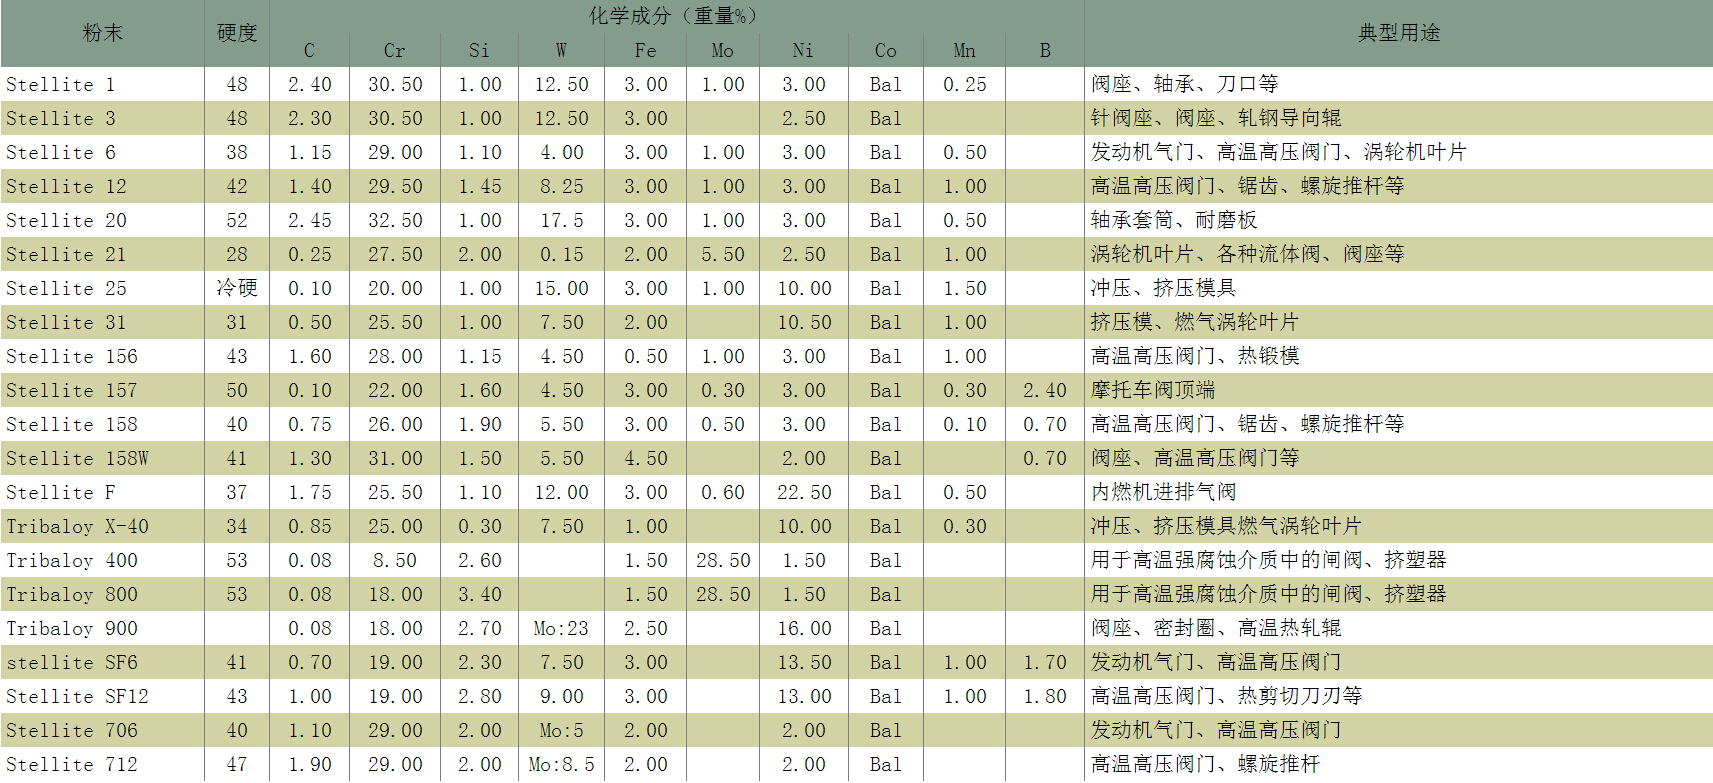Click the Stellite 20 row name
This screenshot has height=783, width=1713.
tap(66, 221)
